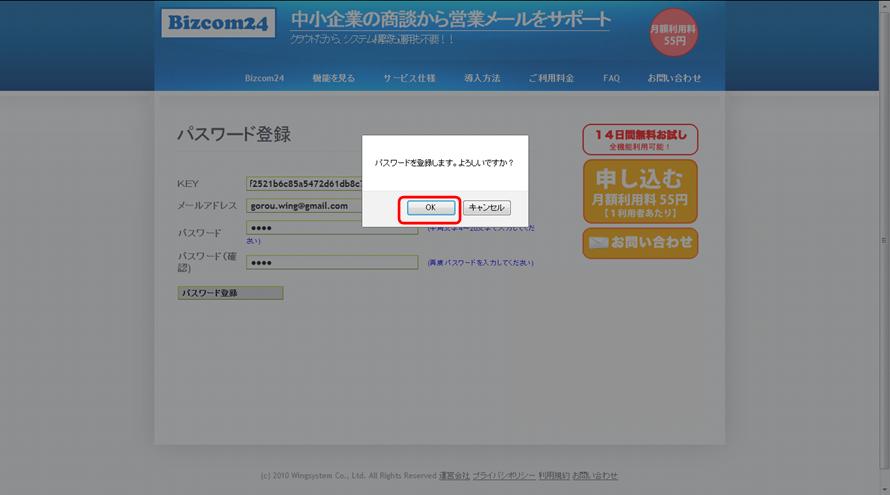This screenshot has width=890, height=495.
Task: Click the 14日間無料お試し banner
Action: coord(640,139)
